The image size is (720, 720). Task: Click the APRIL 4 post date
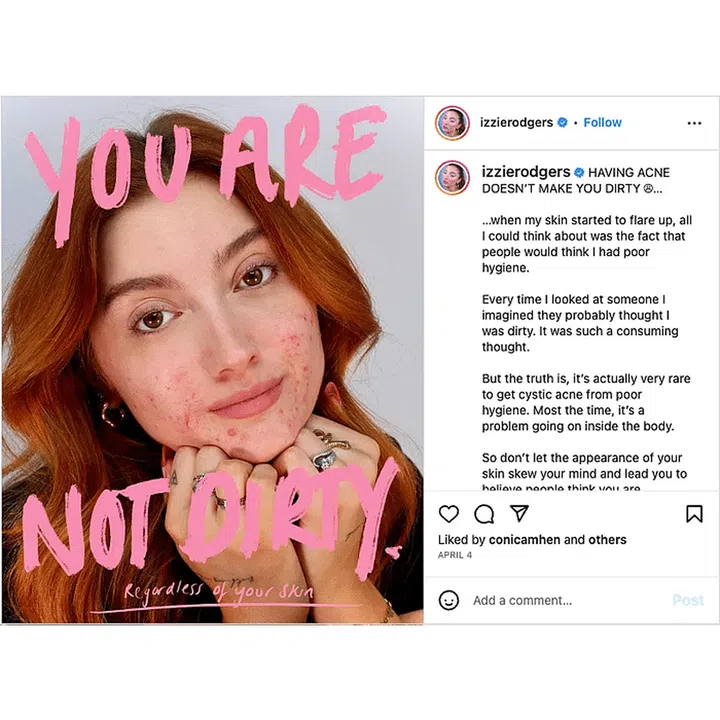[x=455, y=555]
